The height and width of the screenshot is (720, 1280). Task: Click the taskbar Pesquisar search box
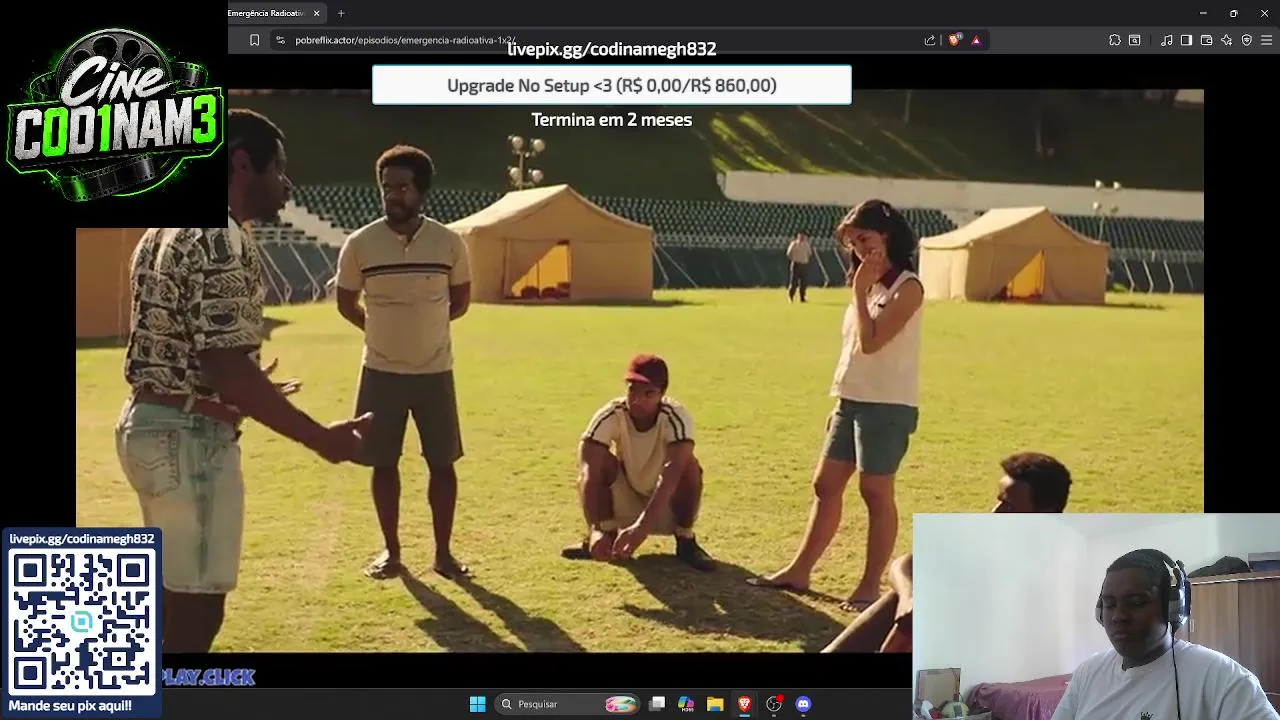568,704
